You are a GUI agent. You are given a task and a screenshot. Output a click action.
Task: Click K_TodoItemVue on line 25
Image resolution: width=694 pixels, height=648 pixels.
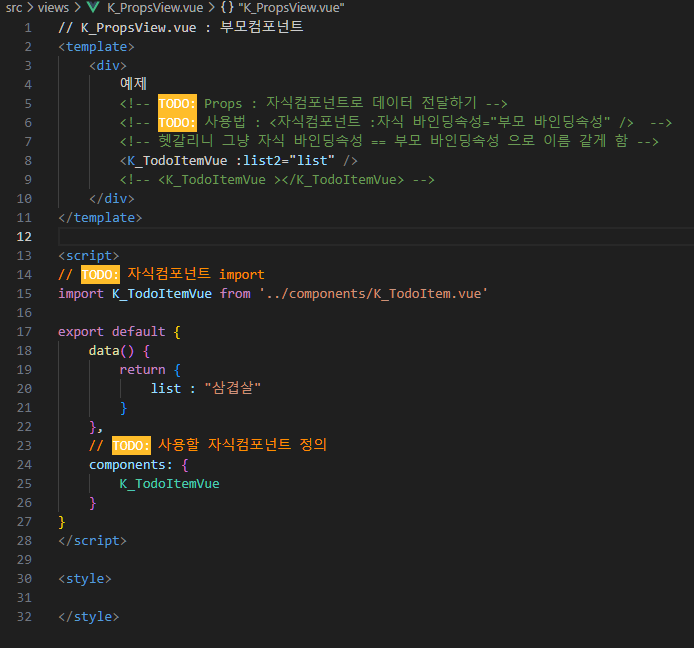point(170,484)
